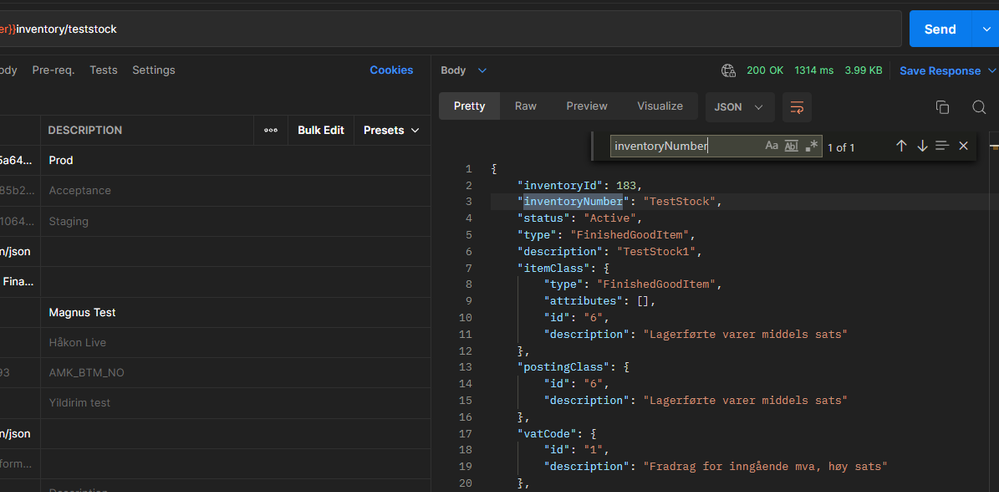Click the search magnifier icon in response
The width and height of the screenshot is (999, 492).
979,107
